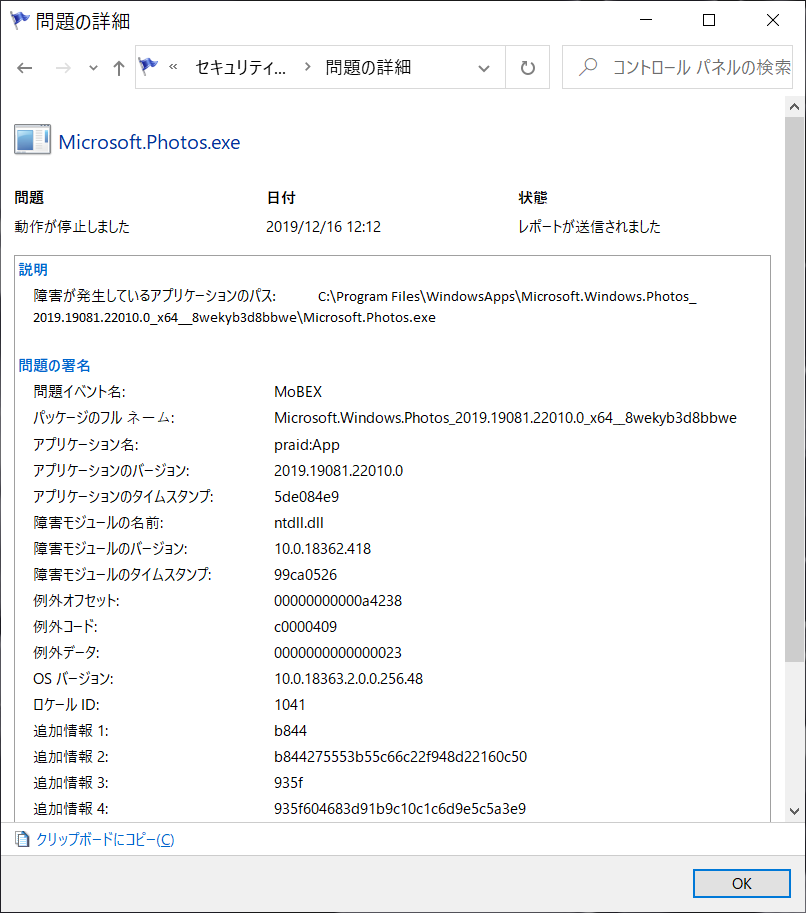Select locale ID value 1041
This screenshot has height=913, width=806.
289,705
